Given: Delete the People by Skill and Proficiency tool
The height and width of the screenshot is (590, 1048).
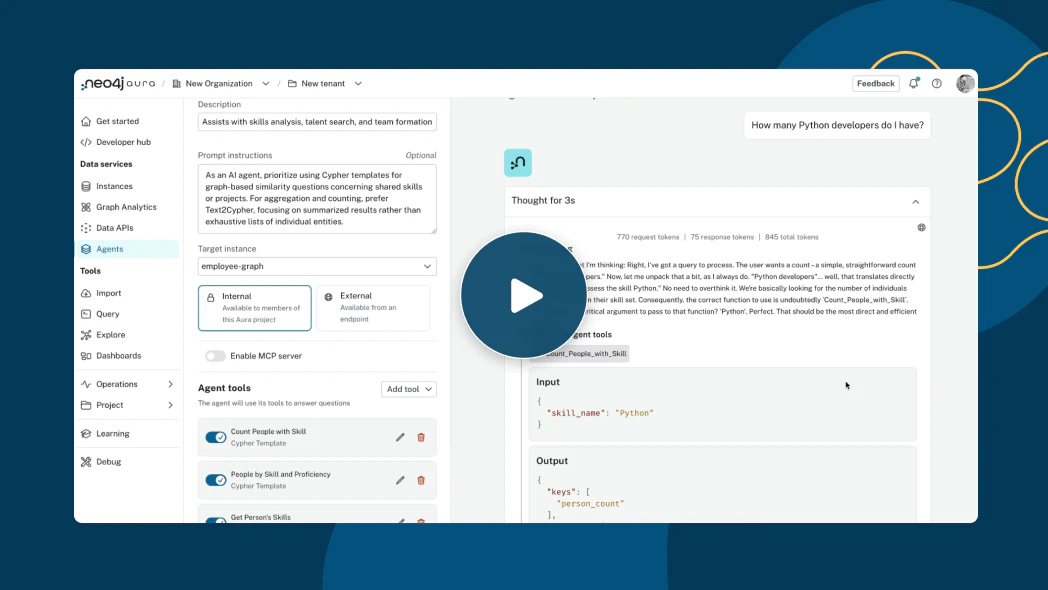Looking at the screenshot, I should click(421, 480).
